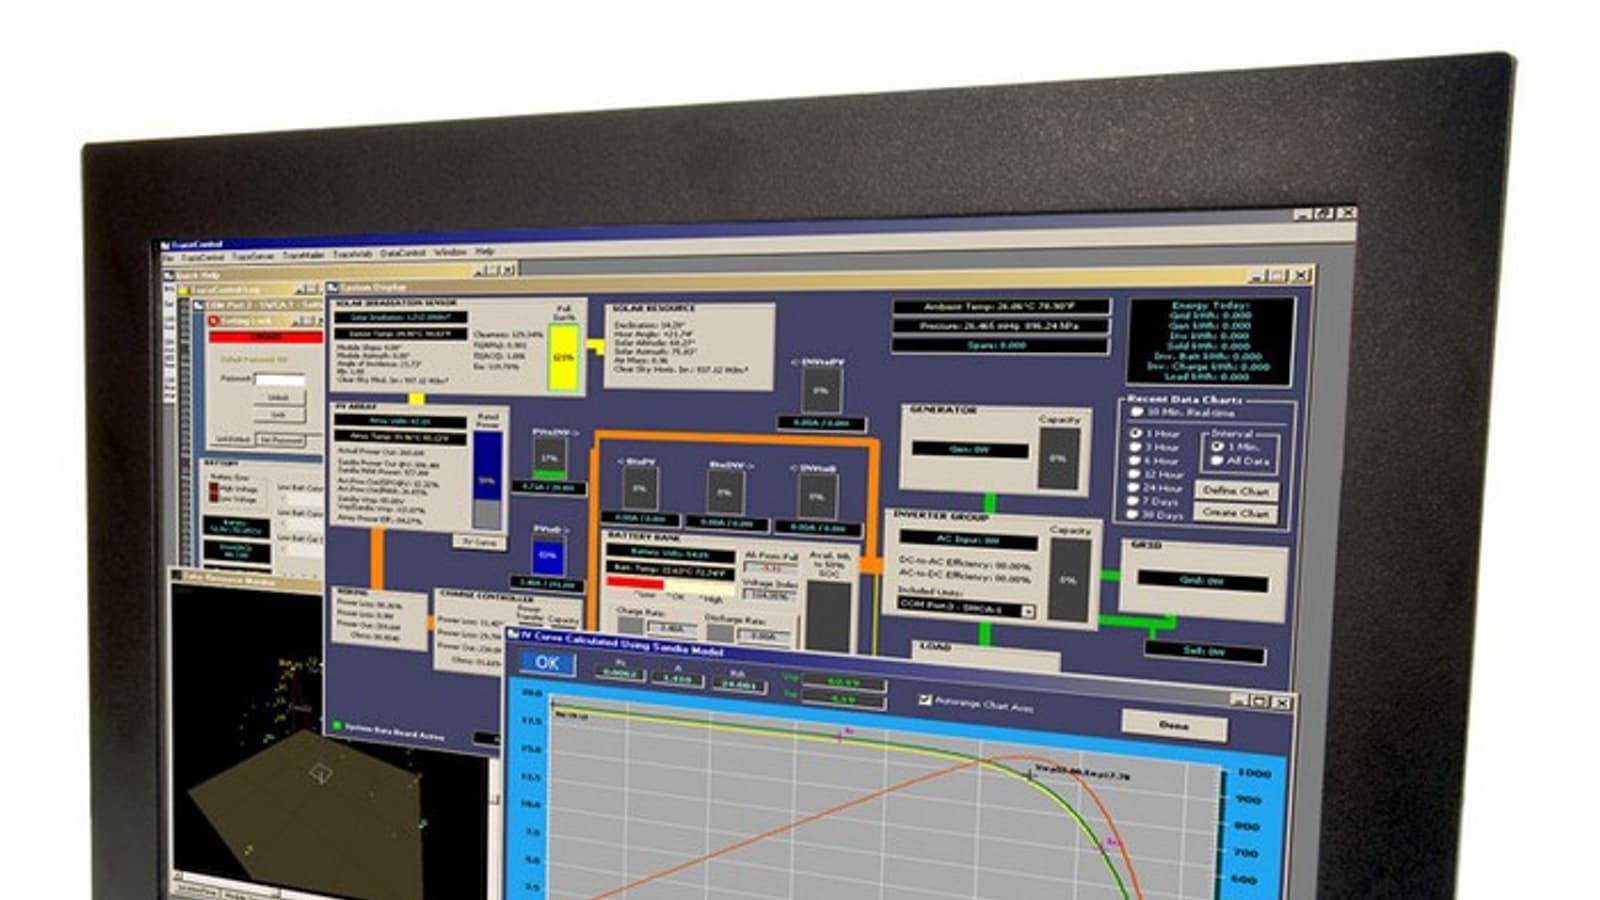Open the TraceServer menu
The image size is (1600, 900).
(x=253, y=257)
